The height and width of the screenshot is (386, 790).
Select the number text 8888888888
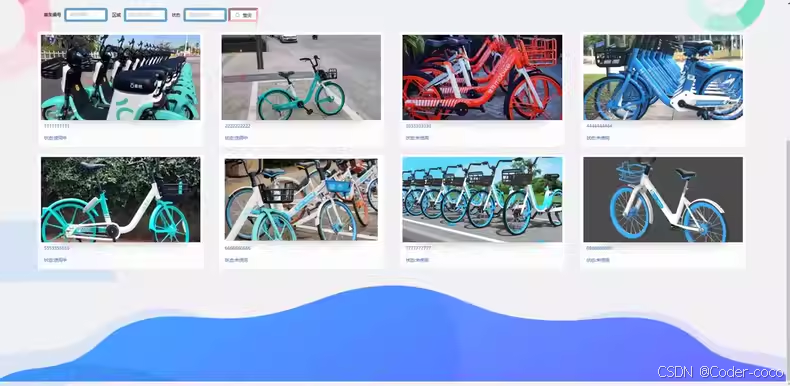(x=599, y=248)
